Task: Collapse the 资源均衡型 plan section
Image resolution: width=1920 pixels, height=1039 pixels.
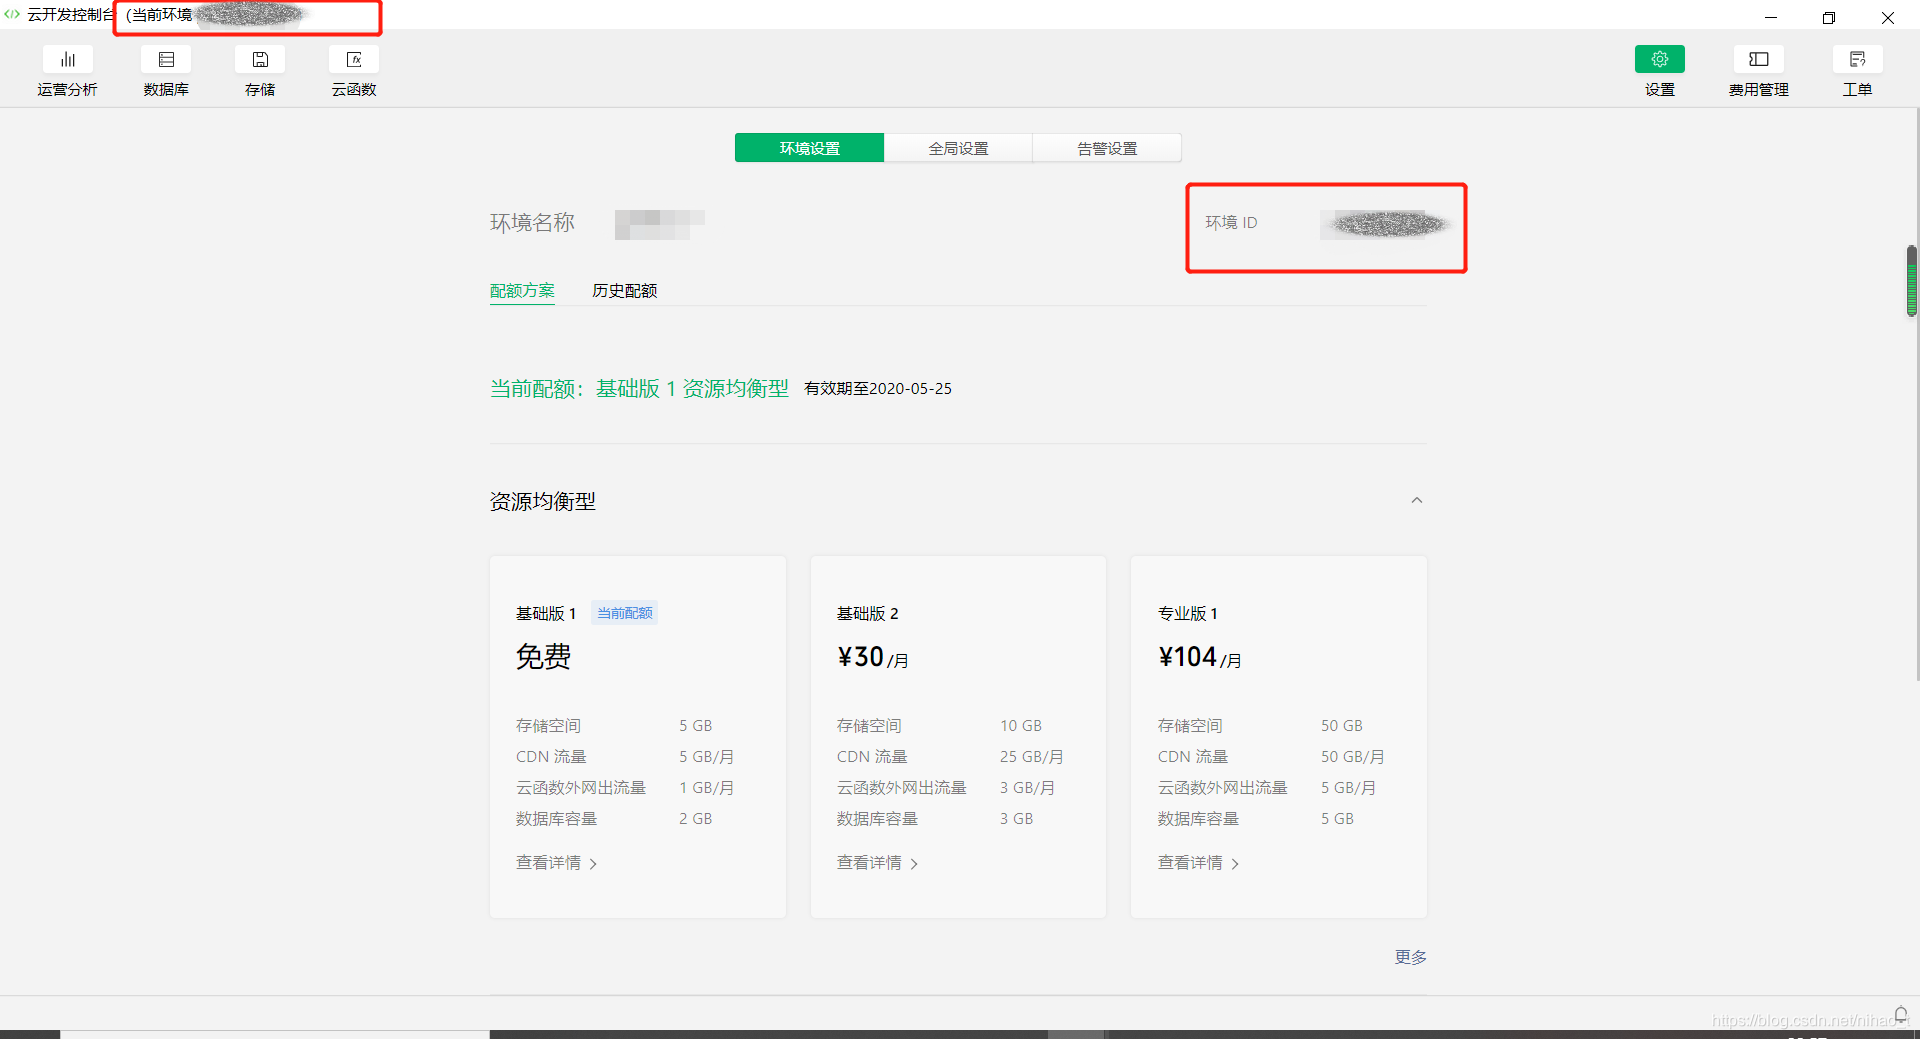Action: 1416,500
